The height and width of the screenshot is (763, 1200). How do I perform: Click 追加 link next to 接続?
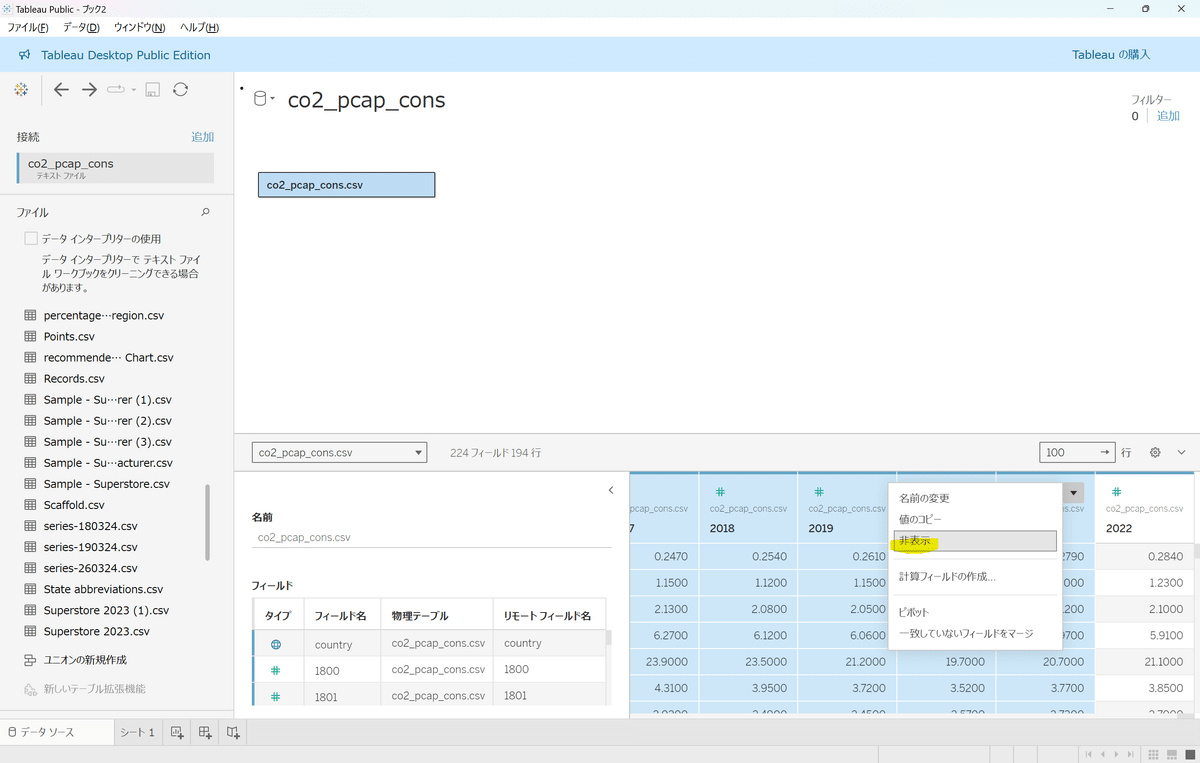pos(203,137)
